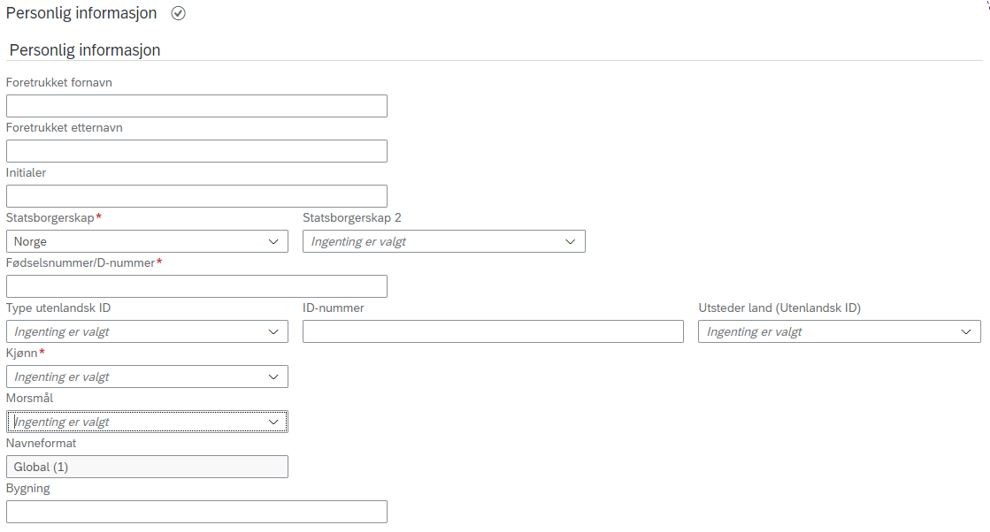Expand the Morsmål dropdown chevron
The height and width of the screenshot is (532, 990).
point(273,422)
